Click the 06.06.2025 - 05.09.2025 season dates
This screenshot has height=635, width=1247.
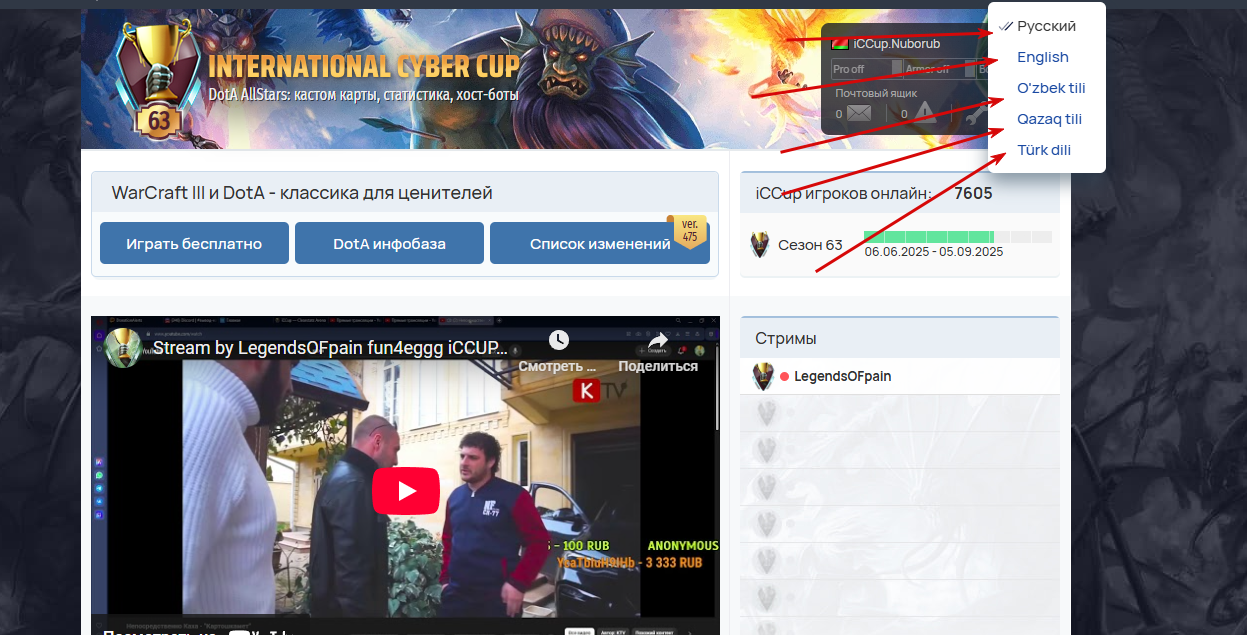[x=934, y=252]
